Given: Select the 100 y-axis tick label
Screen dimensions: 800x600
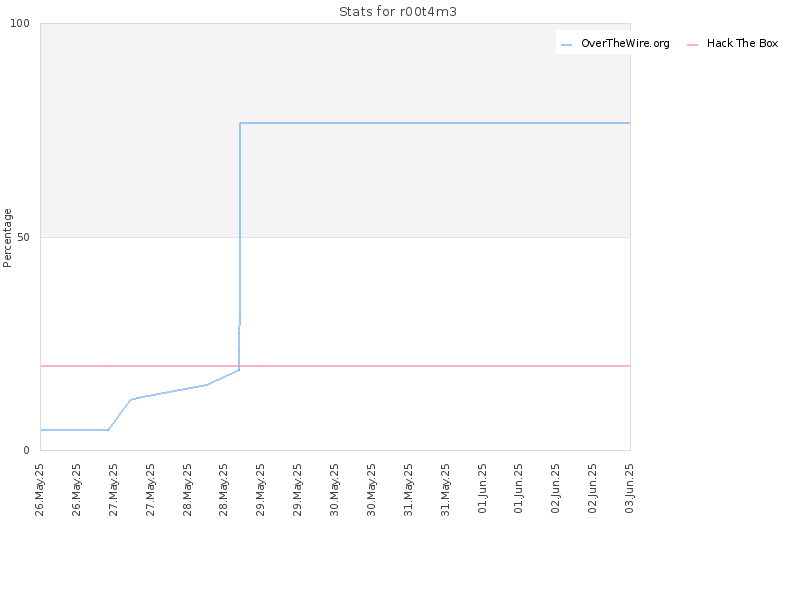Looking at the screenshot, I should (x=20, y=23).
